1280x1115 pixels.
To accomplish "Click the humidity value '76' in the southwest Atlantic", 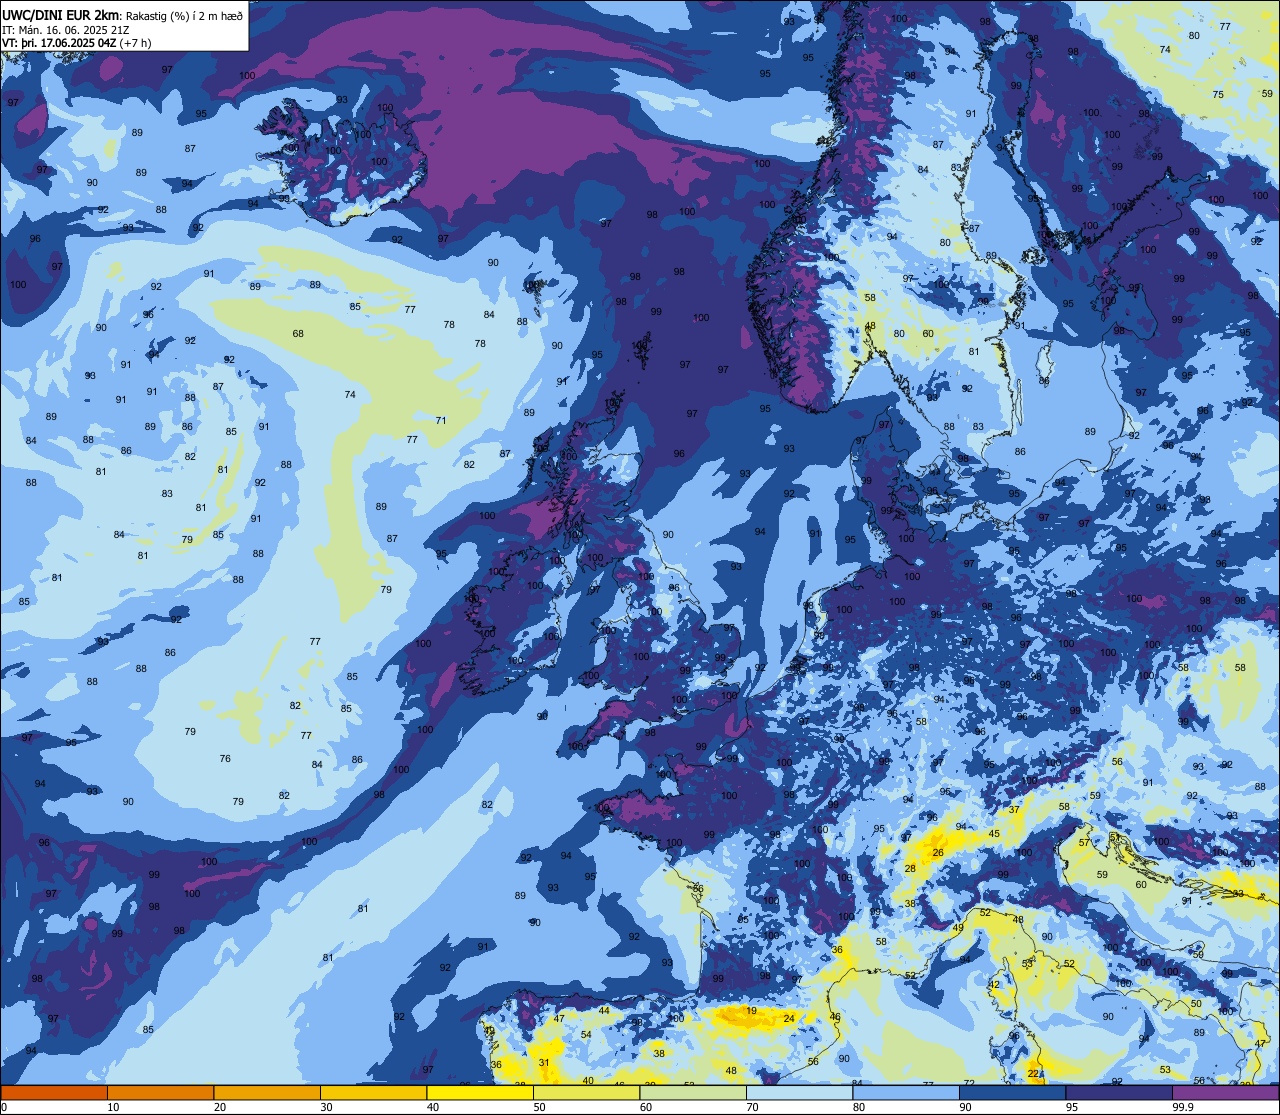I will [225, 759].
